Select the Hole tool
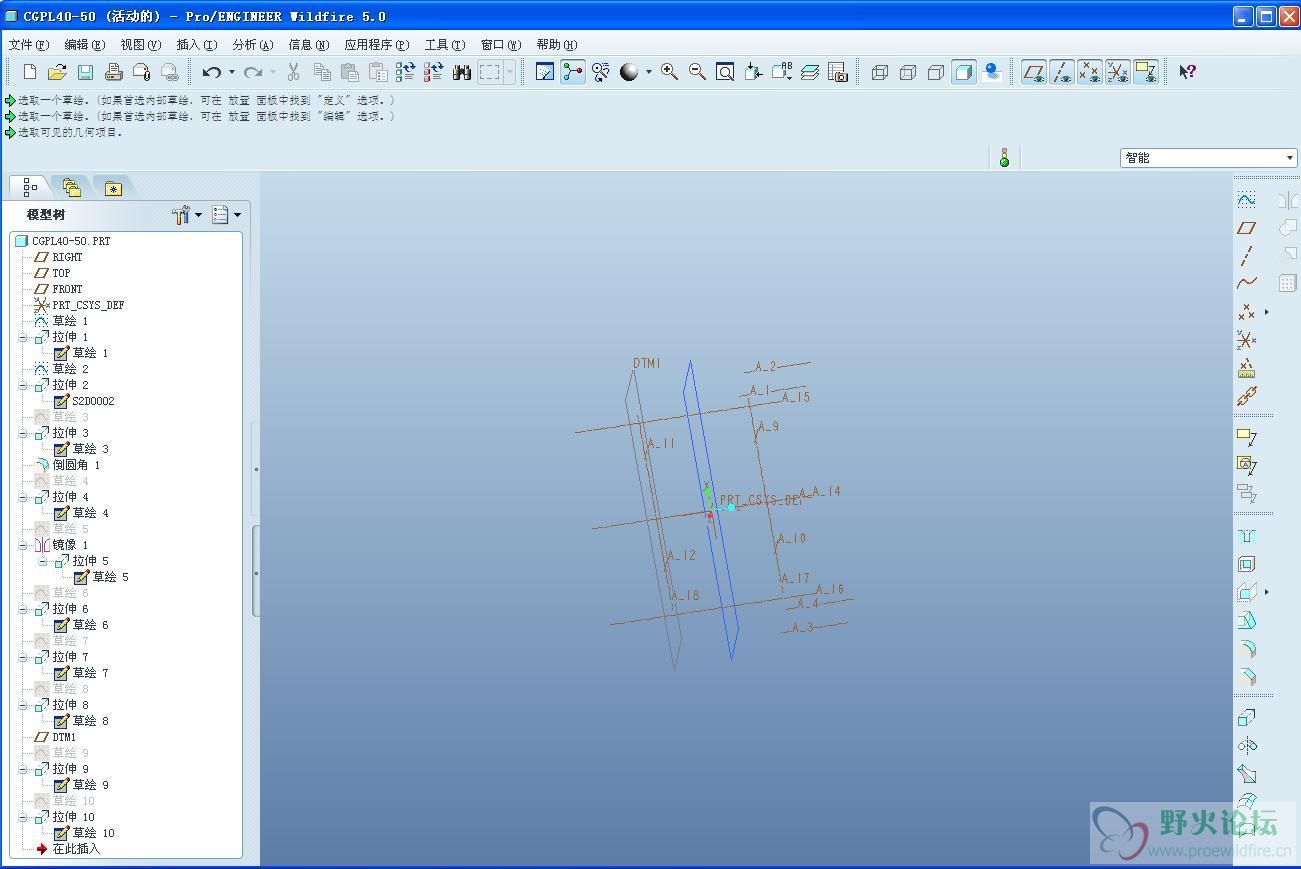 pyautogui.click(x=1246, y=536)
